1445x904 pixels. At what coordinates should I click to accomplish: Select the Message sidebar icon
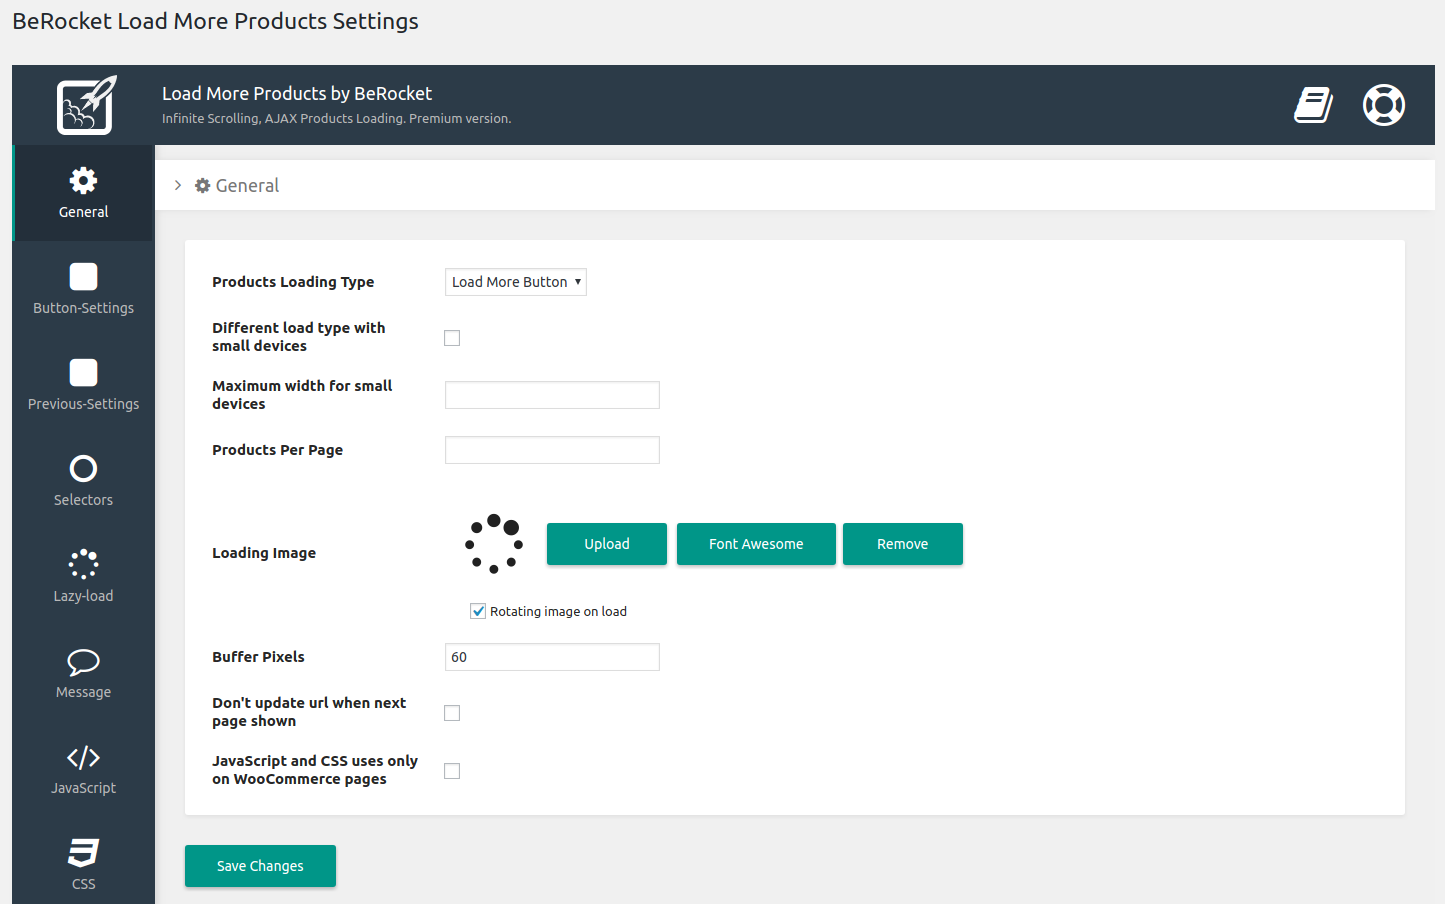[83, 673]
